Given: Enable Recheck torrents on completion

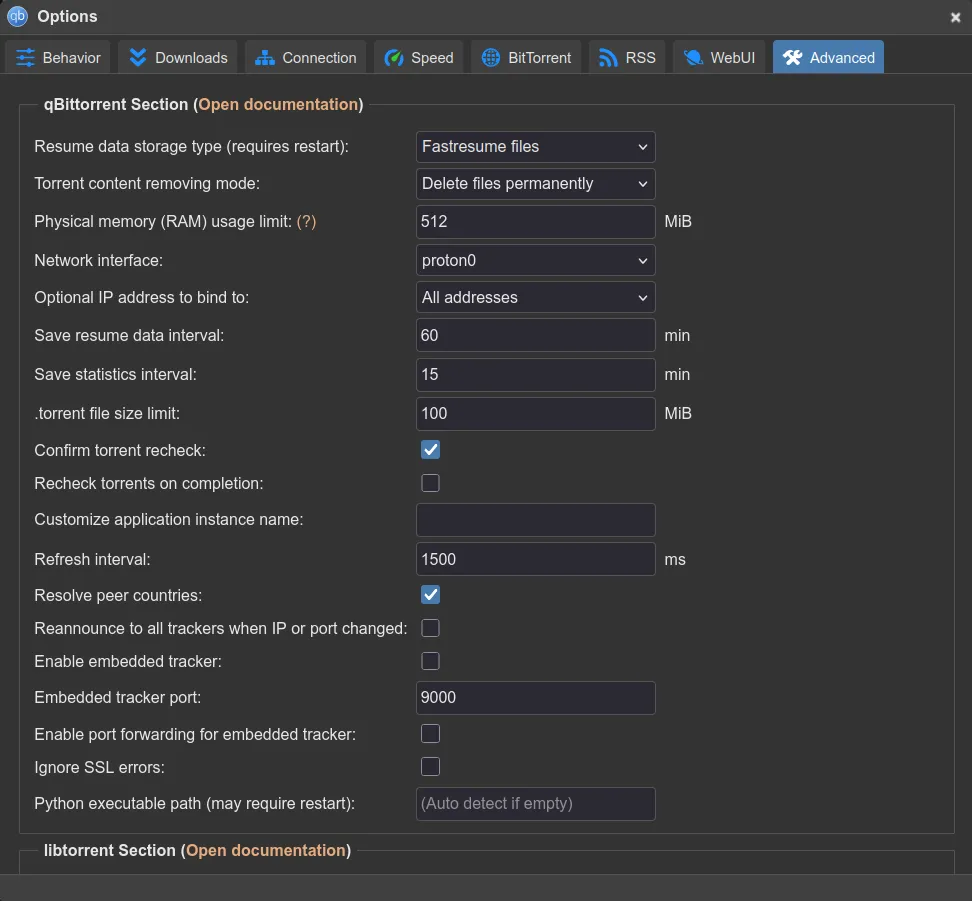Looking at the screenshot, I should click(430, 483).
